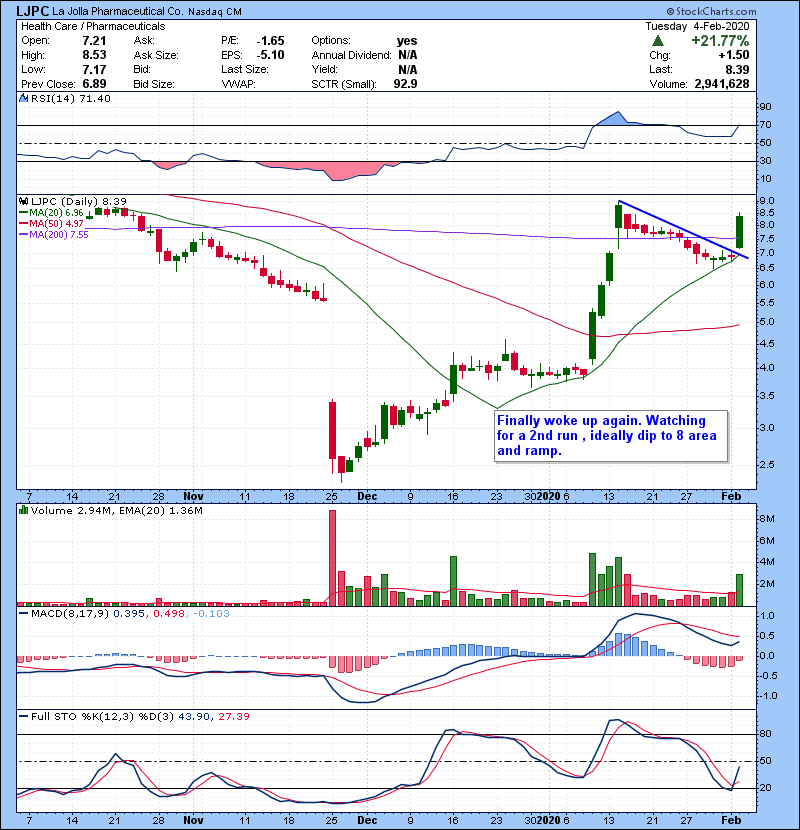Viewport: 800px width, 830px height.
Task: Click the 8M label on the volume axis
Action: pyautogui.click(x=767, y=519)
